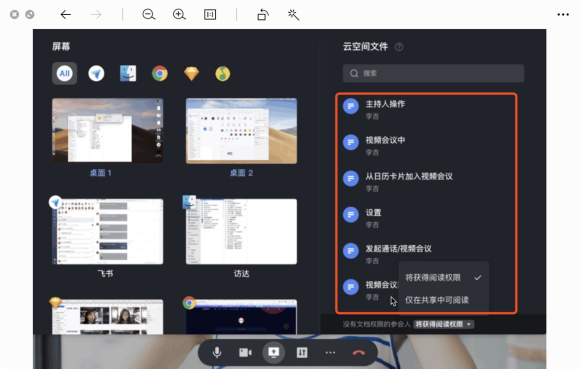Open the more options ellipsis in viewer toolbar

tap(563, 14)
